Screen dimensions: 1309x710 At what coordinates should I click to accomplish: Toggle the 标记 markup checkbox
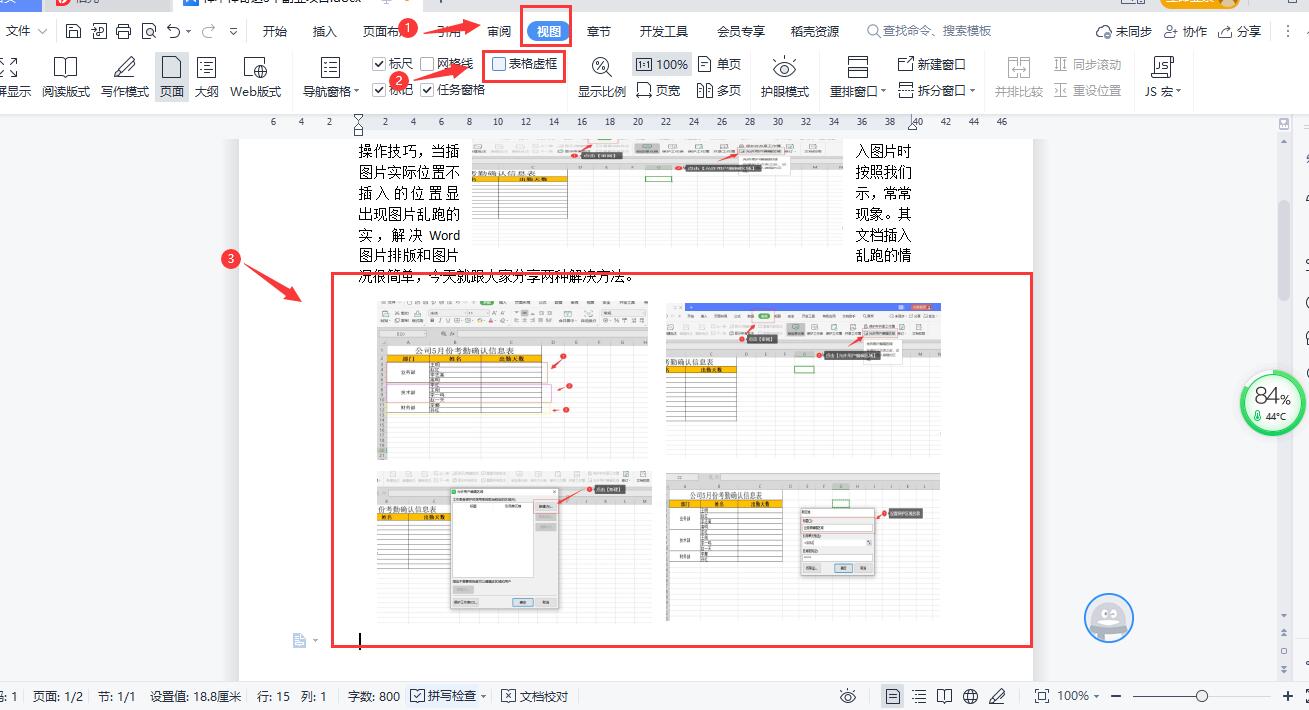(x=379, y=90)
